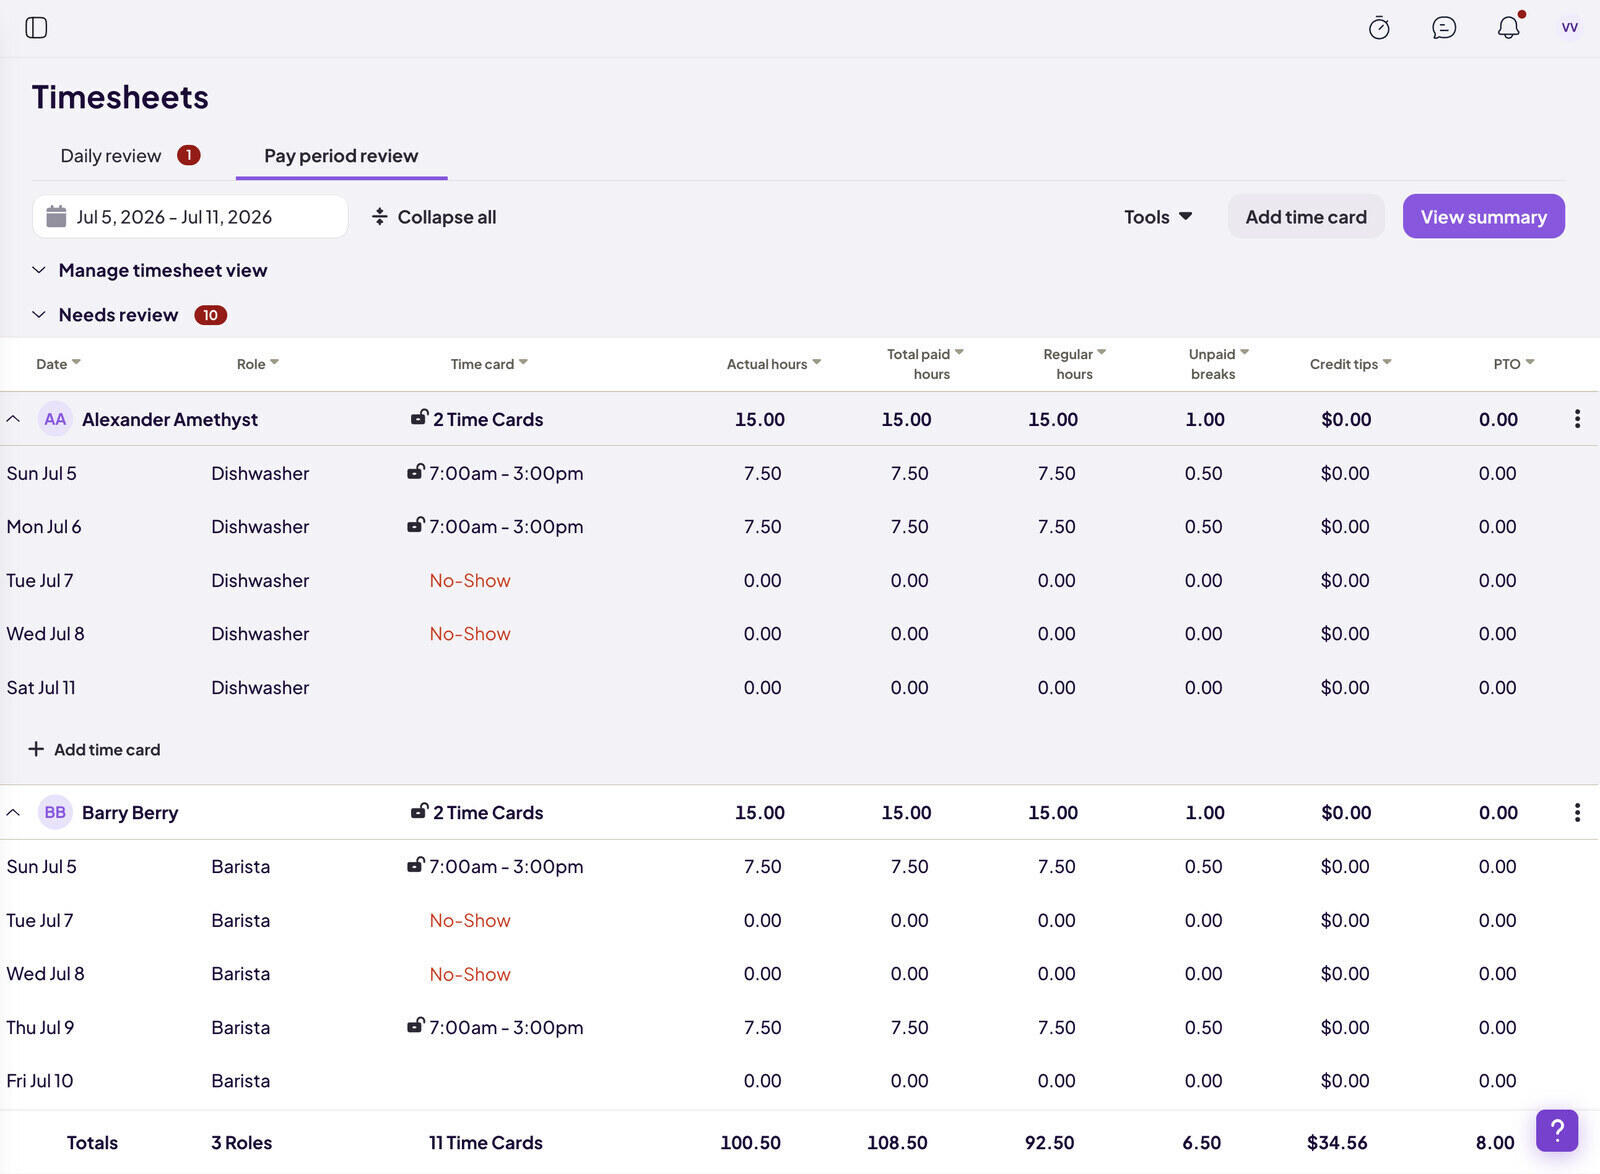Click the View summary button
Image resolution: width=1600 pixels, height=1174 pixels.
click(x=1484, y=217)
